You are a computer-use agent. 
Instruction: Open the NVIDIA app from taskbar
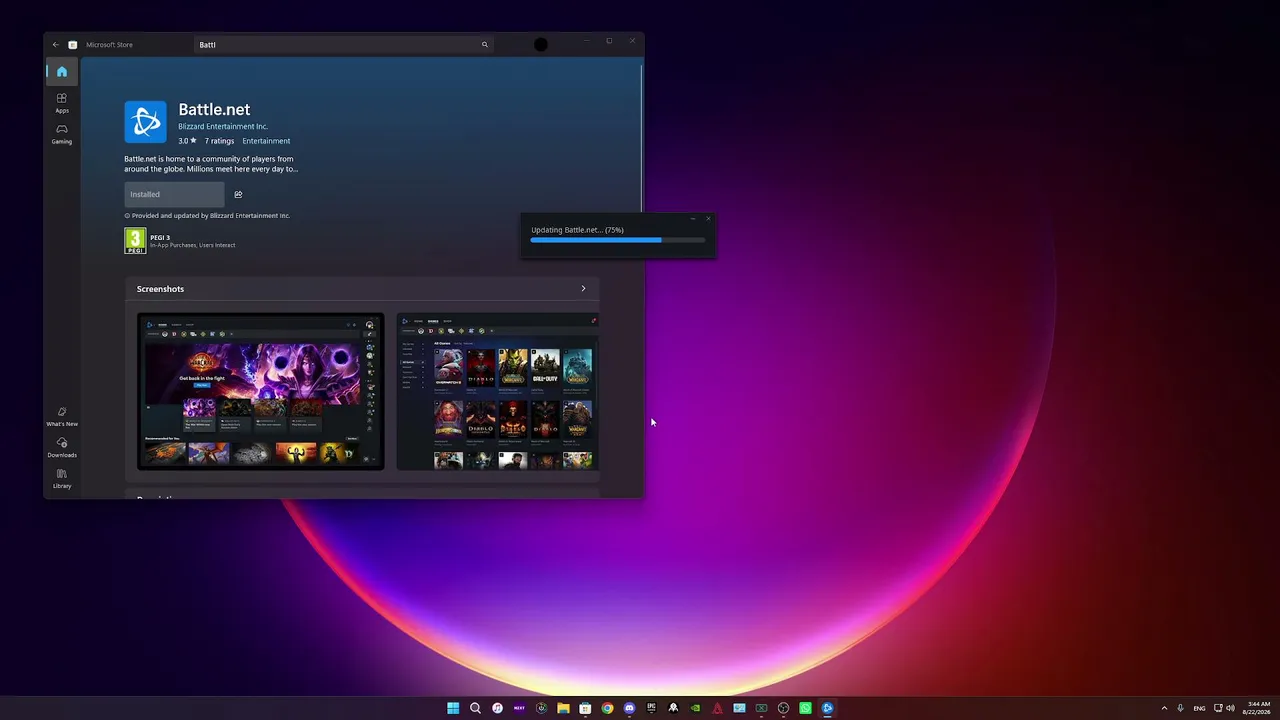[x=695, y=708]
